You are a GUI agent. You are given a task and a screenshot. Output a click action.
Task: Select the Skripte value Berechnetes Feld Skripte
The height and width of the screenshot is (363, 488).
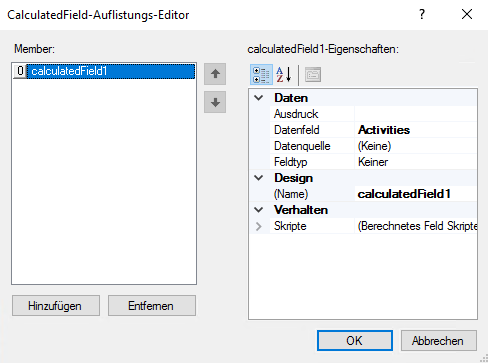click(415, 226)
